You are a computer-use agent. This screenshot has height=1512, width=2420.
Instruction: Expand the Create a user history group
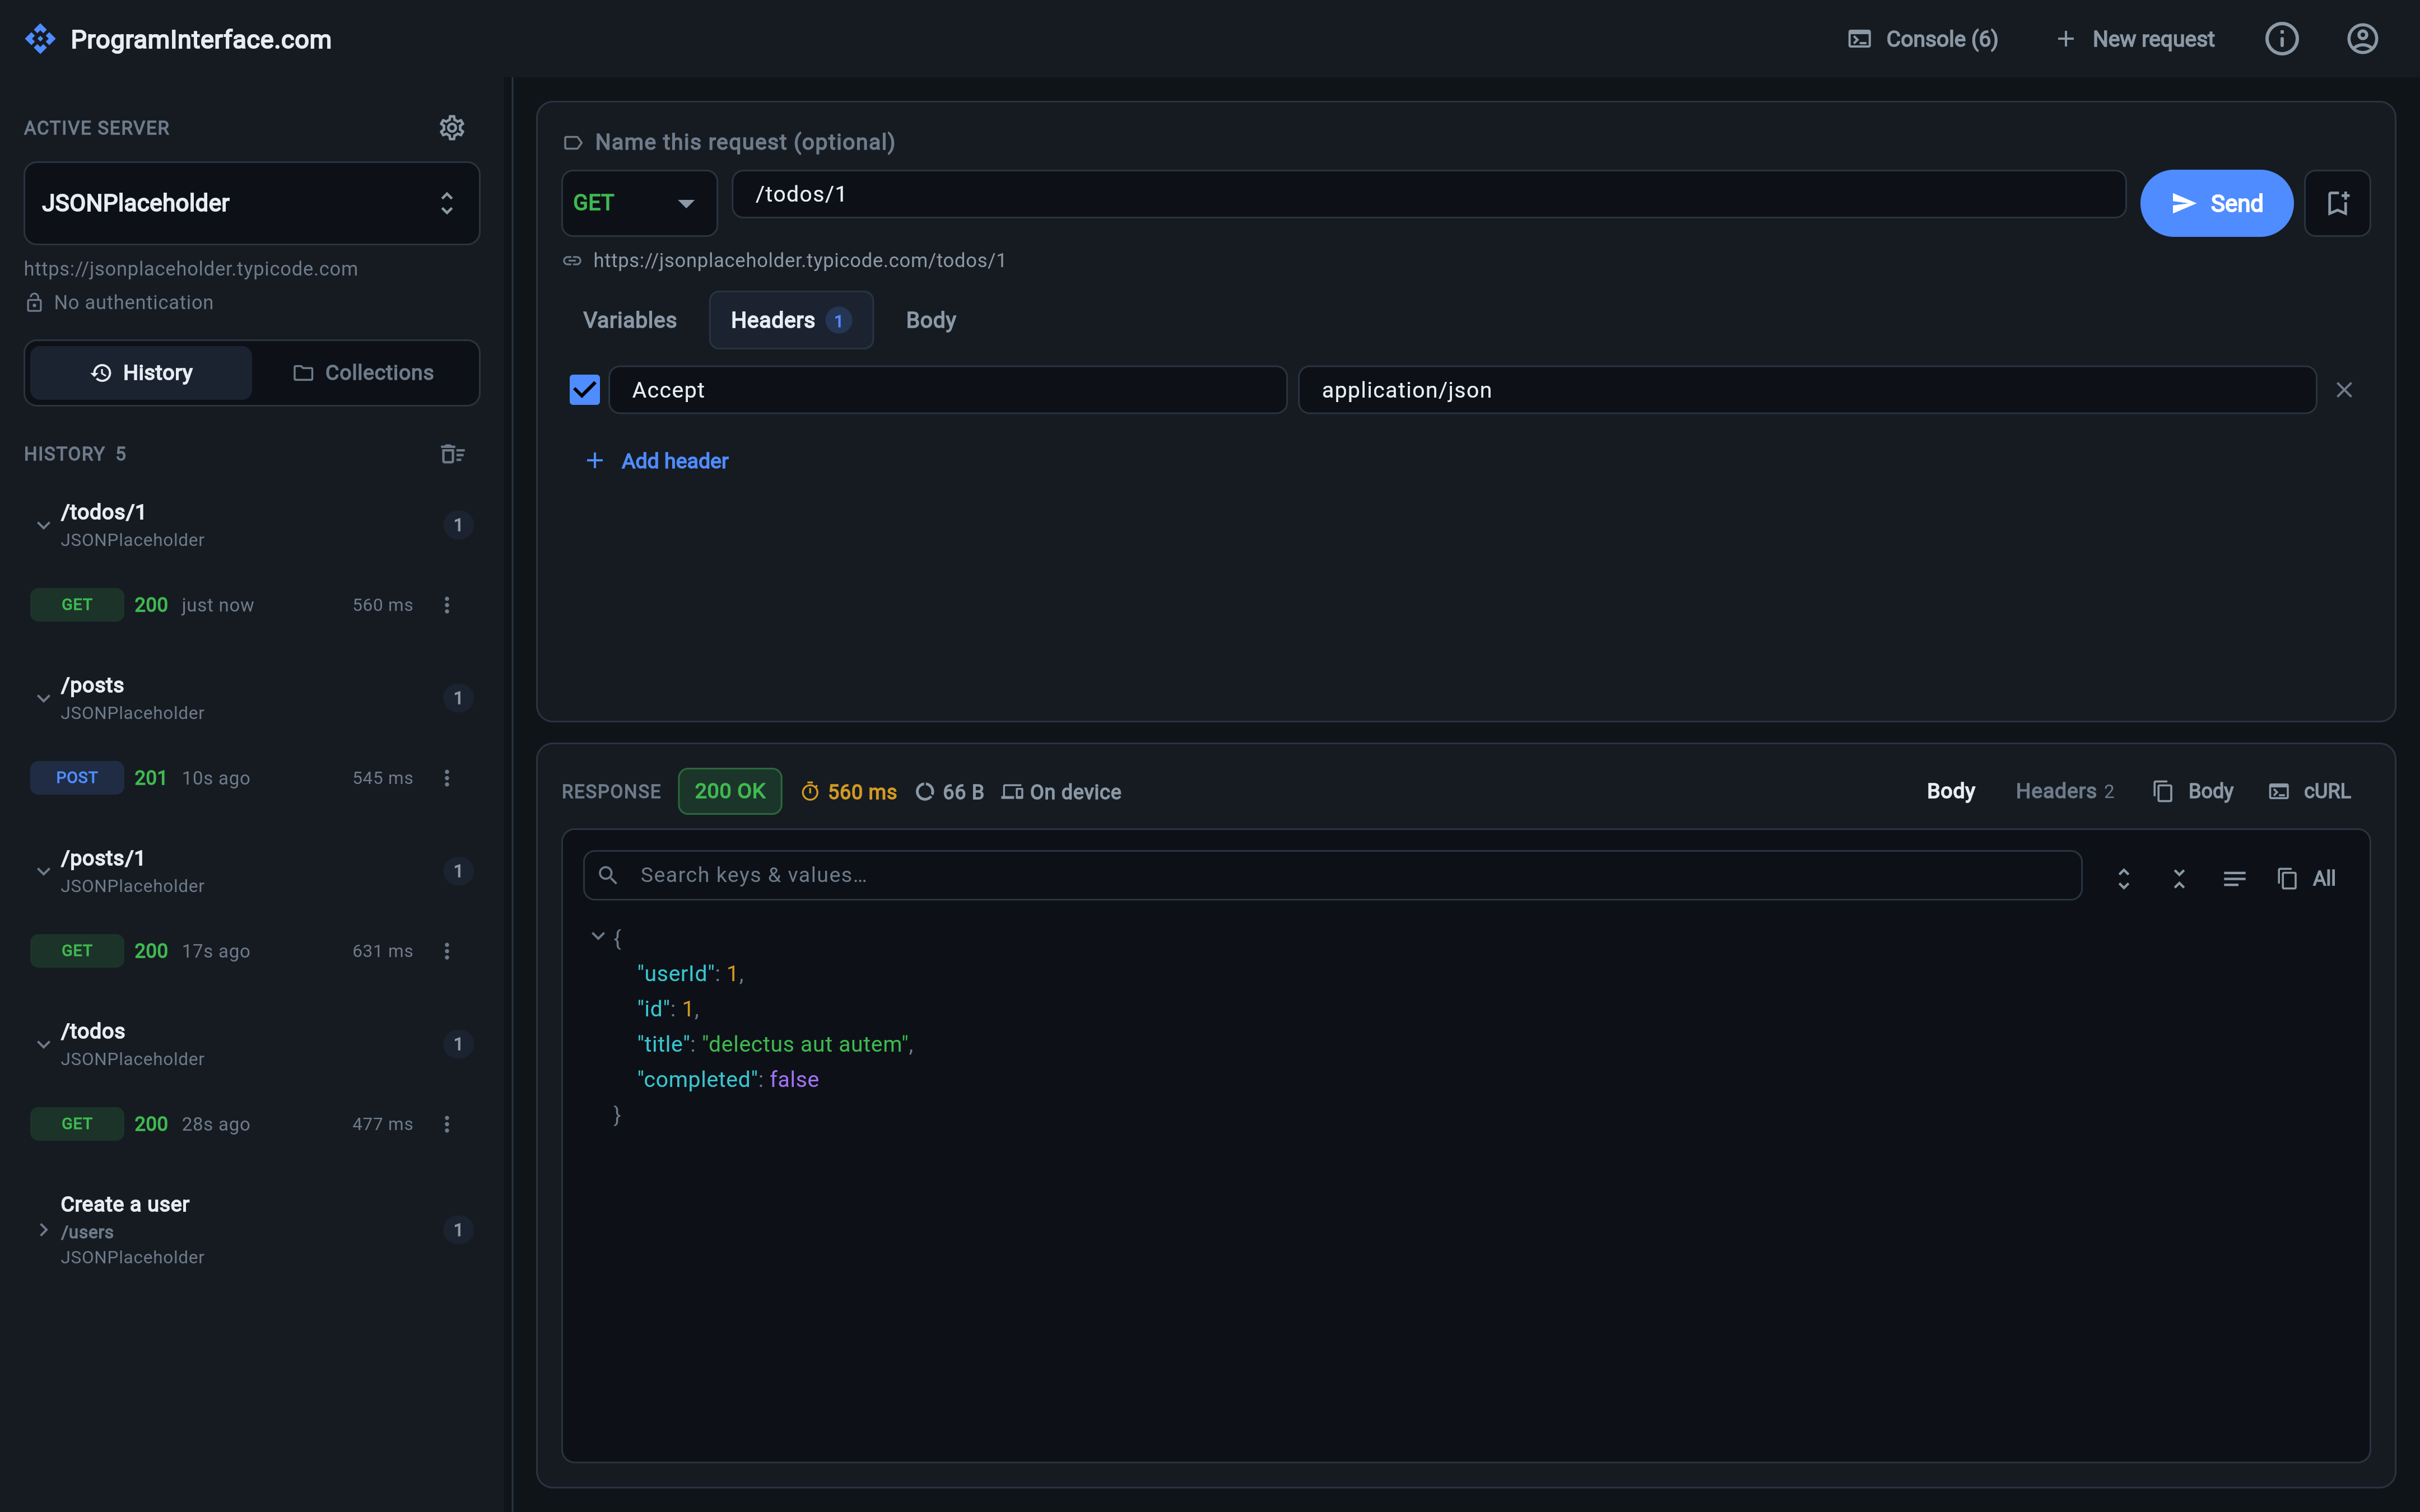click(x=43, y=1230)
